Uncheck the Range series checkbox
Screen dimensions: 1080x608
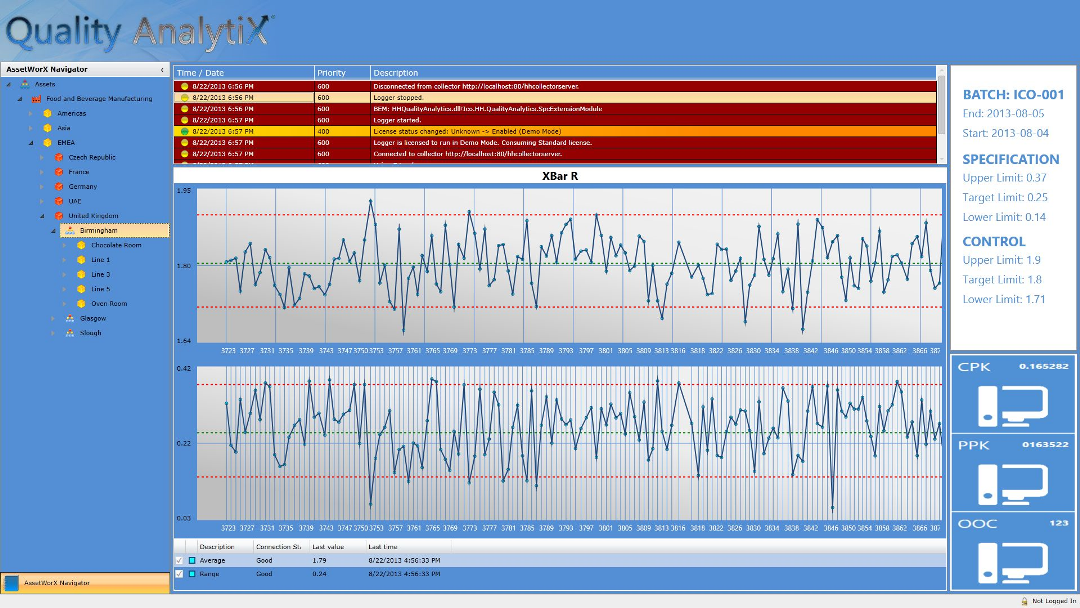(x=179, y=575)
